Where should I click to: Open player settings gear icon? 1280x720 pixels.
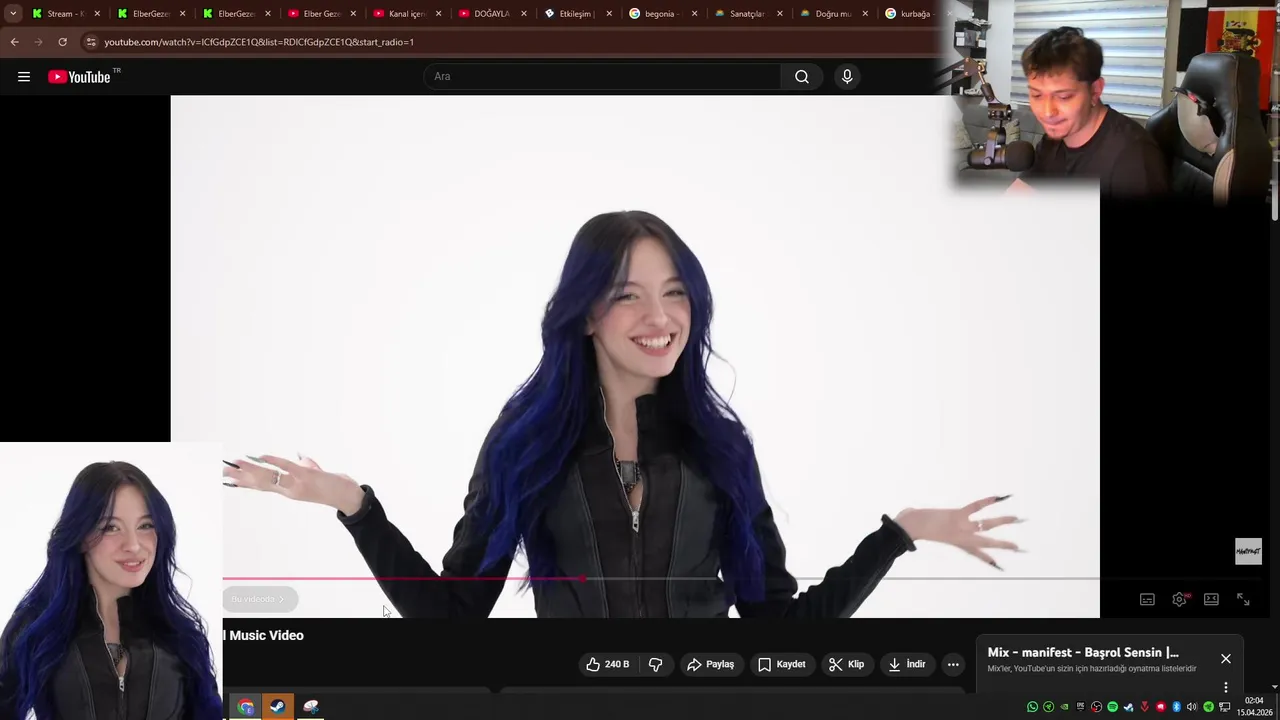[1180, 599]
